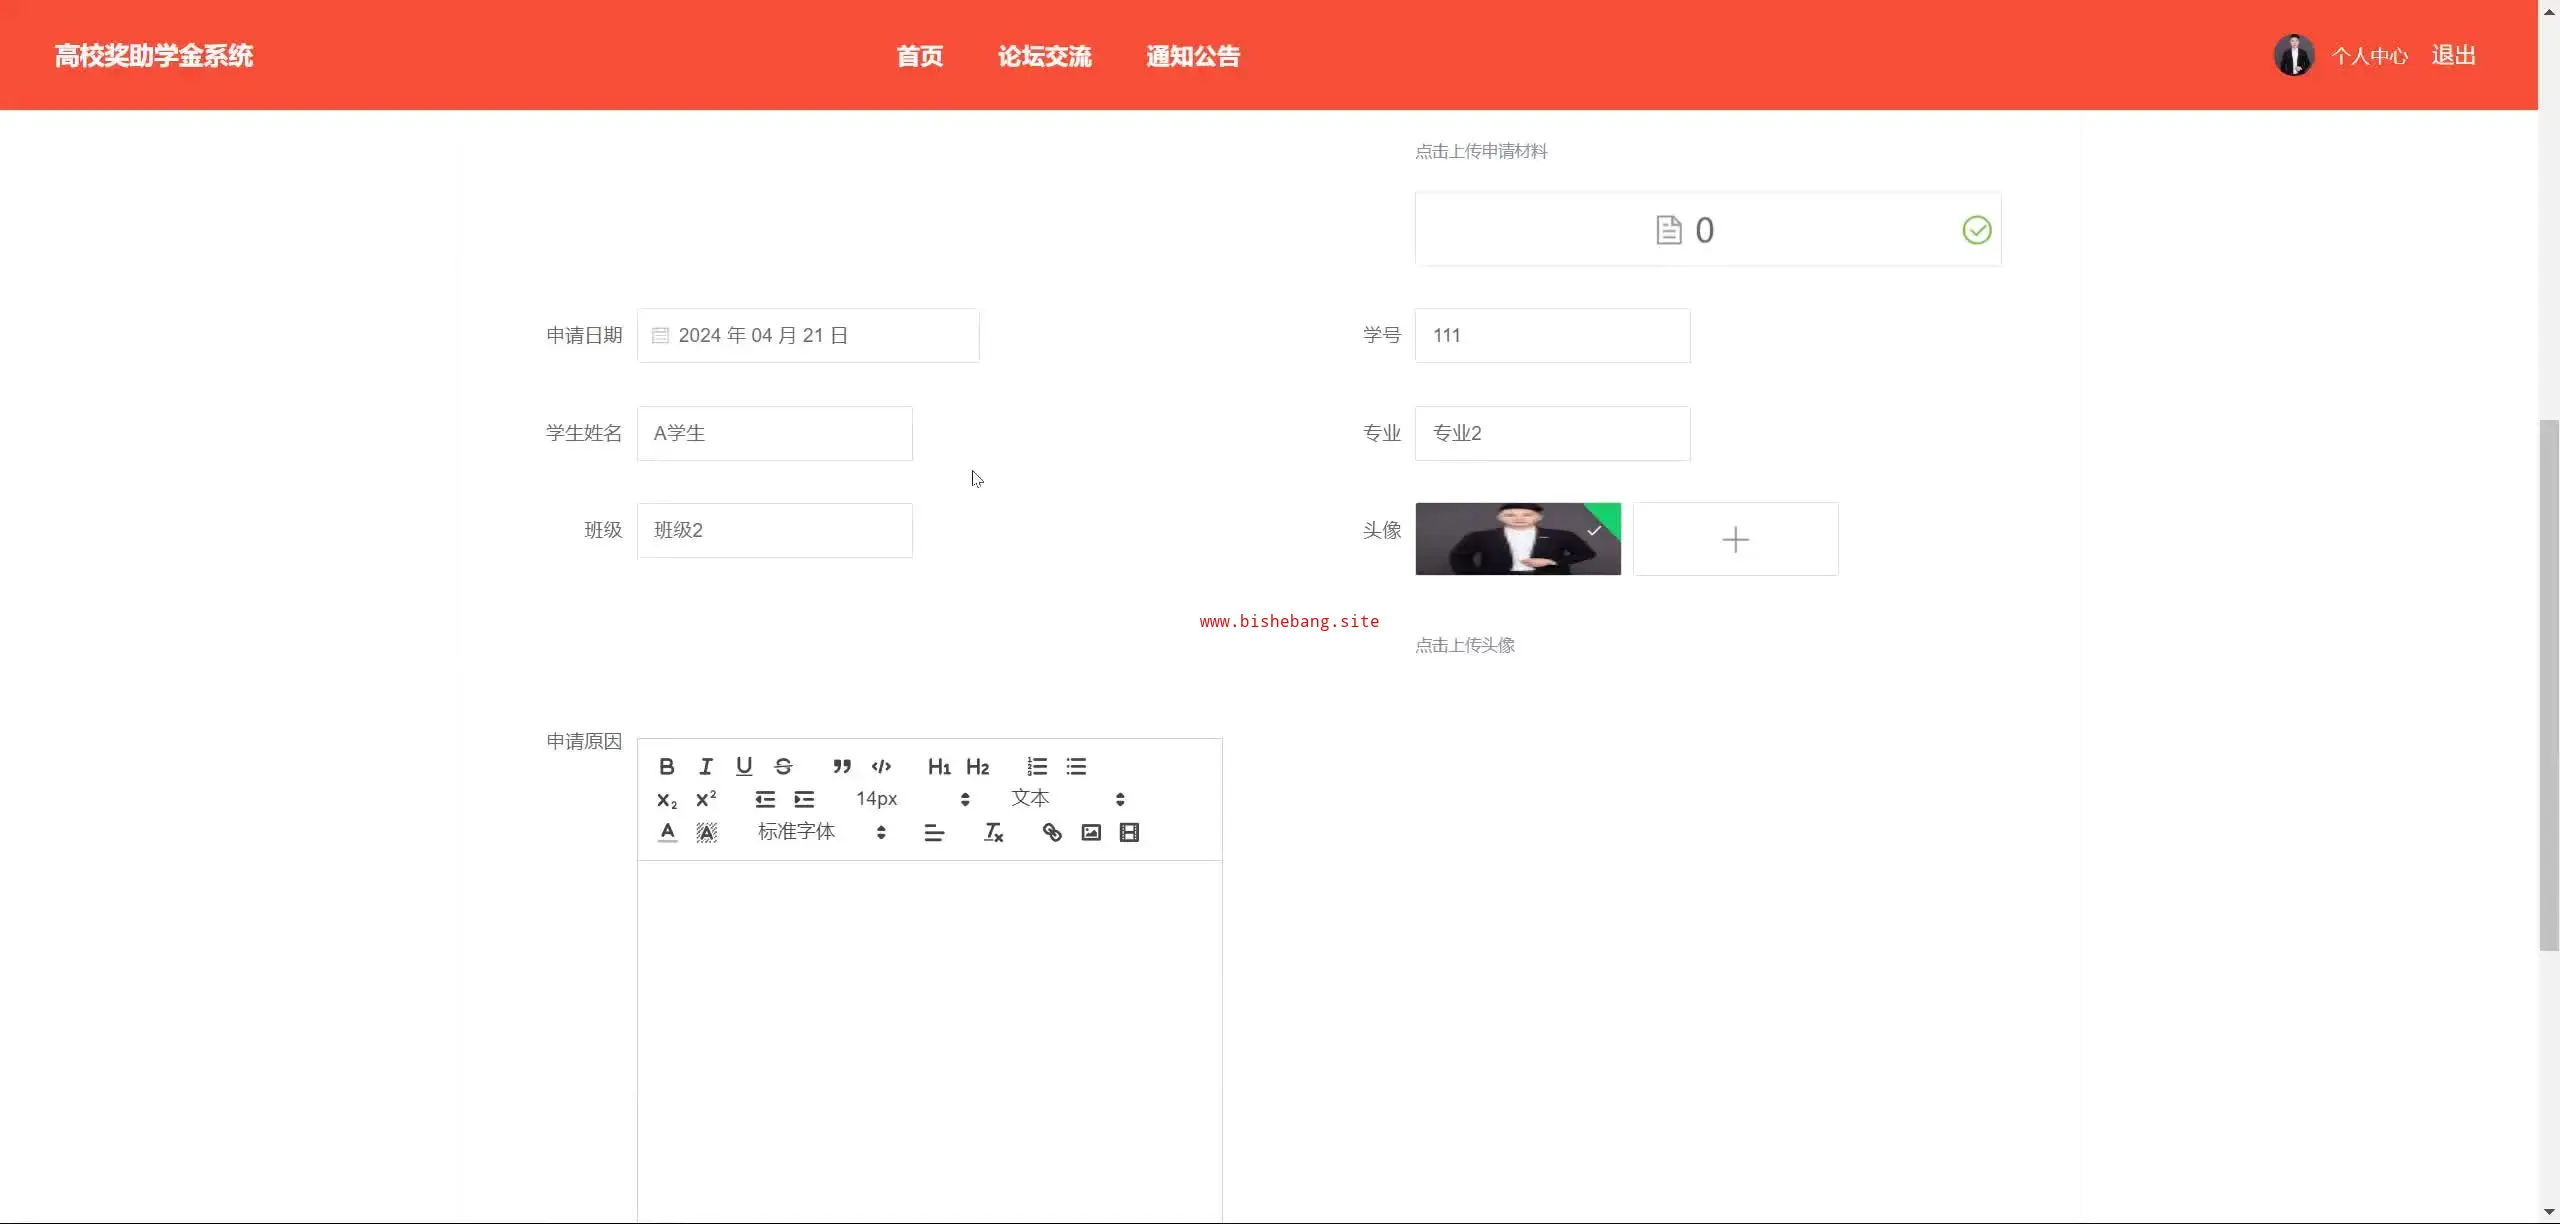Insert an image in the editor
This screenshot has height=1224, width=2560.
tap(1091, 833)
